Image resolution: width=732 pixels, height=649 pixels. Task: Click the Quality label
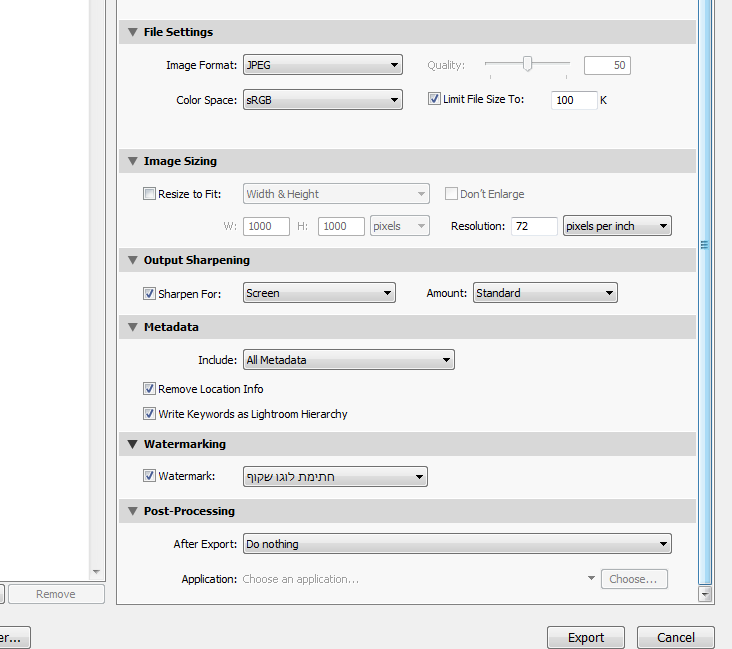tap(446, 65)
